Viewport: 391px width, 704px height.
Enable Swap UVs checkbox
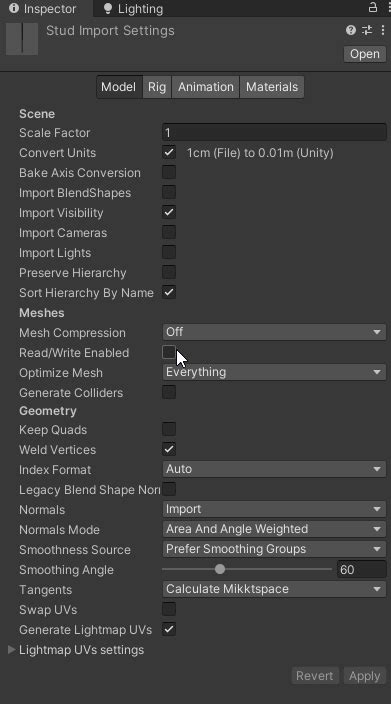point(169,609)
